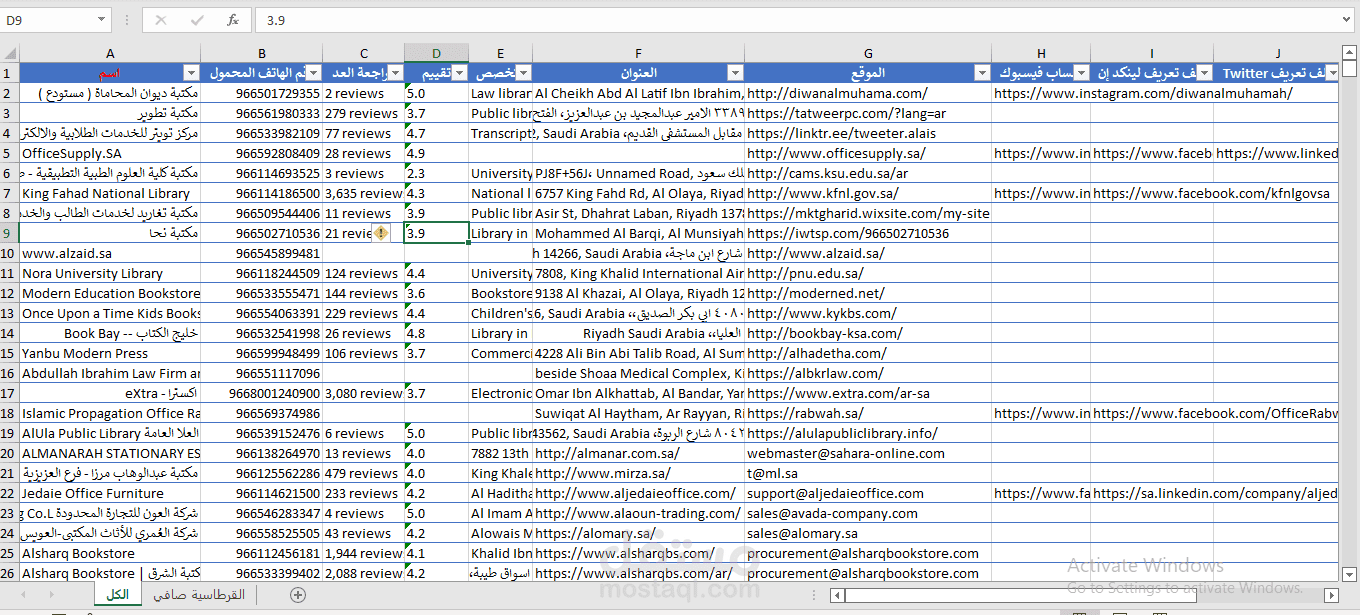
Task: Select cell 1,944 reviews
Action: coord(364,553)
